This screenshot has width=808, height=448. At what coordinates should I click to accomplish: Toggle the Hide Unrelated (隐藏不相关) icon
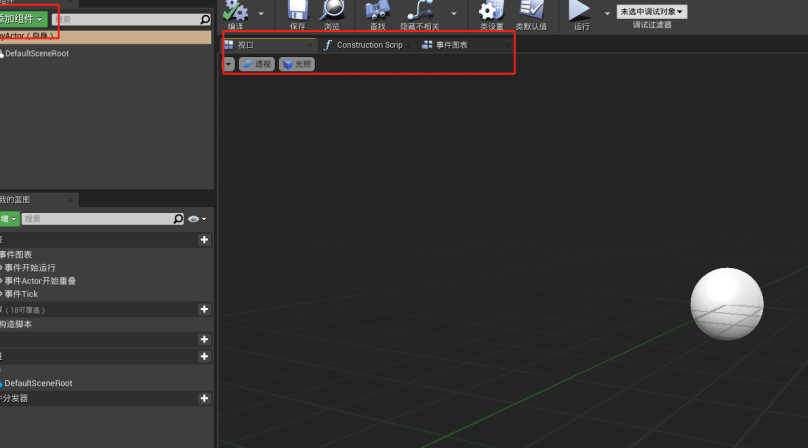pos(419,12)
